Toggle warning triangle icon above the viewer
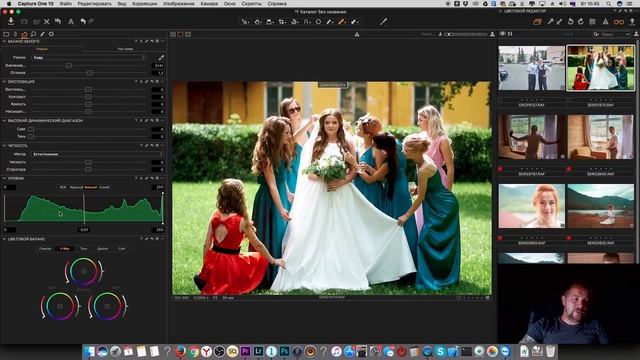640x360 pixels. (357, 34)
